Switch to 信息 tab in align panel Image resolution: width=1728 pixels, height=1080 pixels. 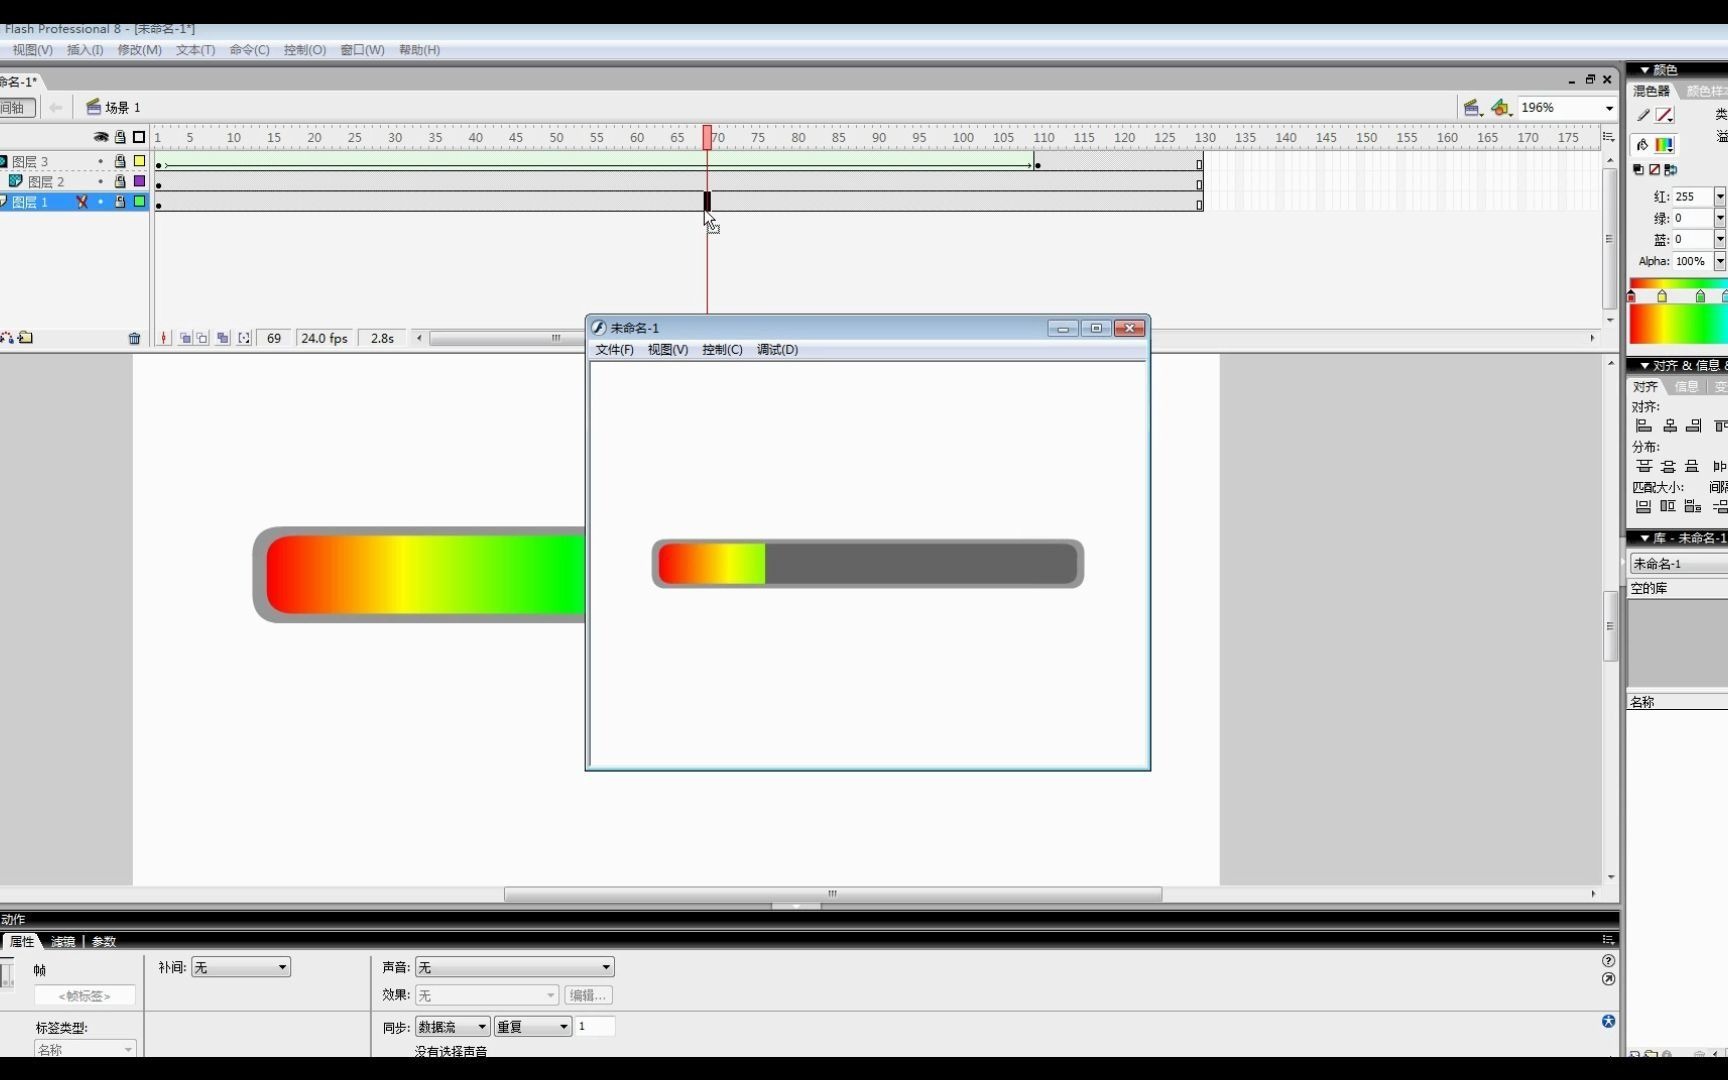coord(1686,387)
